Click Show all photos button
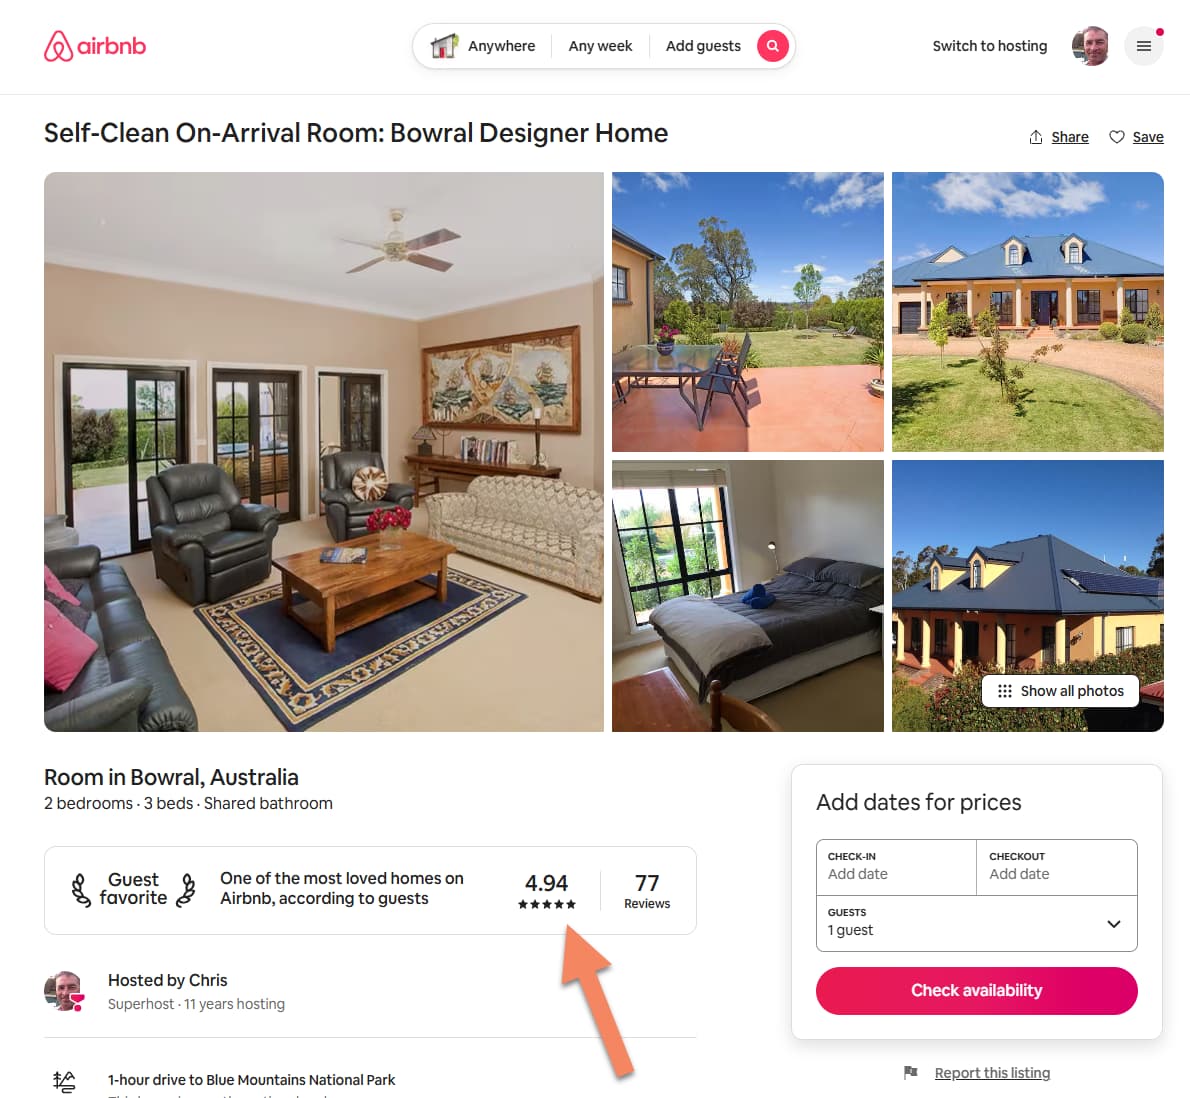1190x1098 pixels. [1060, 691]
